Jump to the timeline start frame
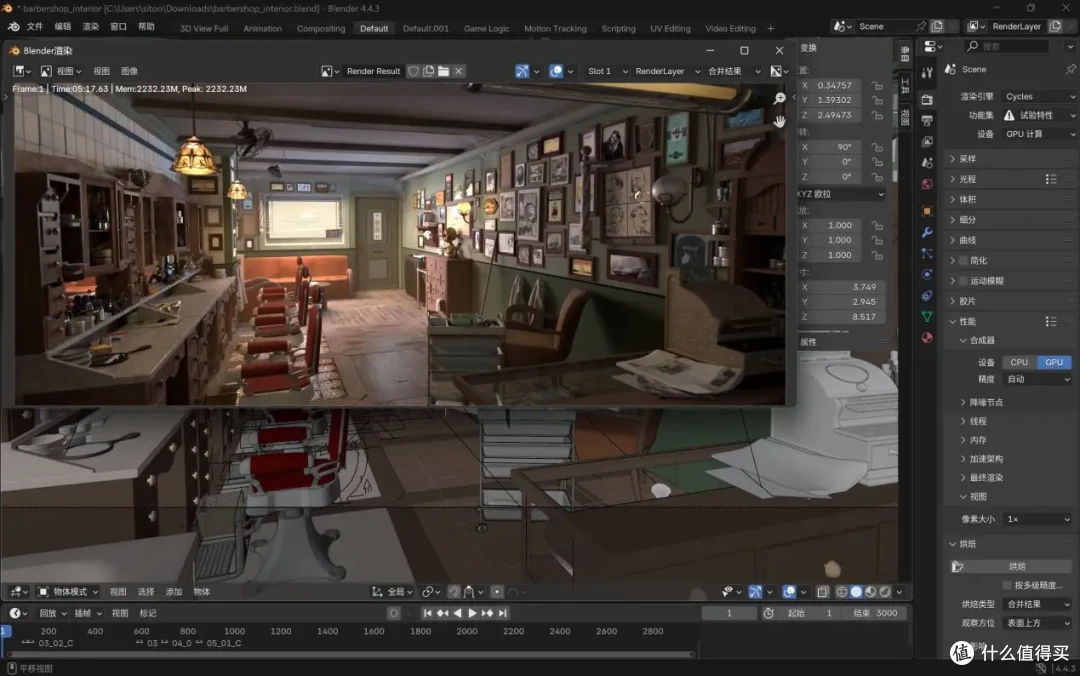Image resolution: width=1080 pixels, height=676 pixels. click(x=427, y=613)
